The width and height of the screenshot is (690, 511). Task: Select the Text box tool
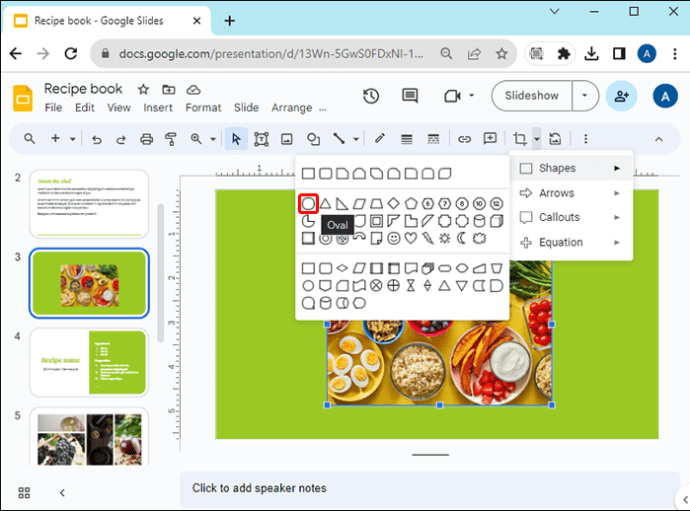261,139
